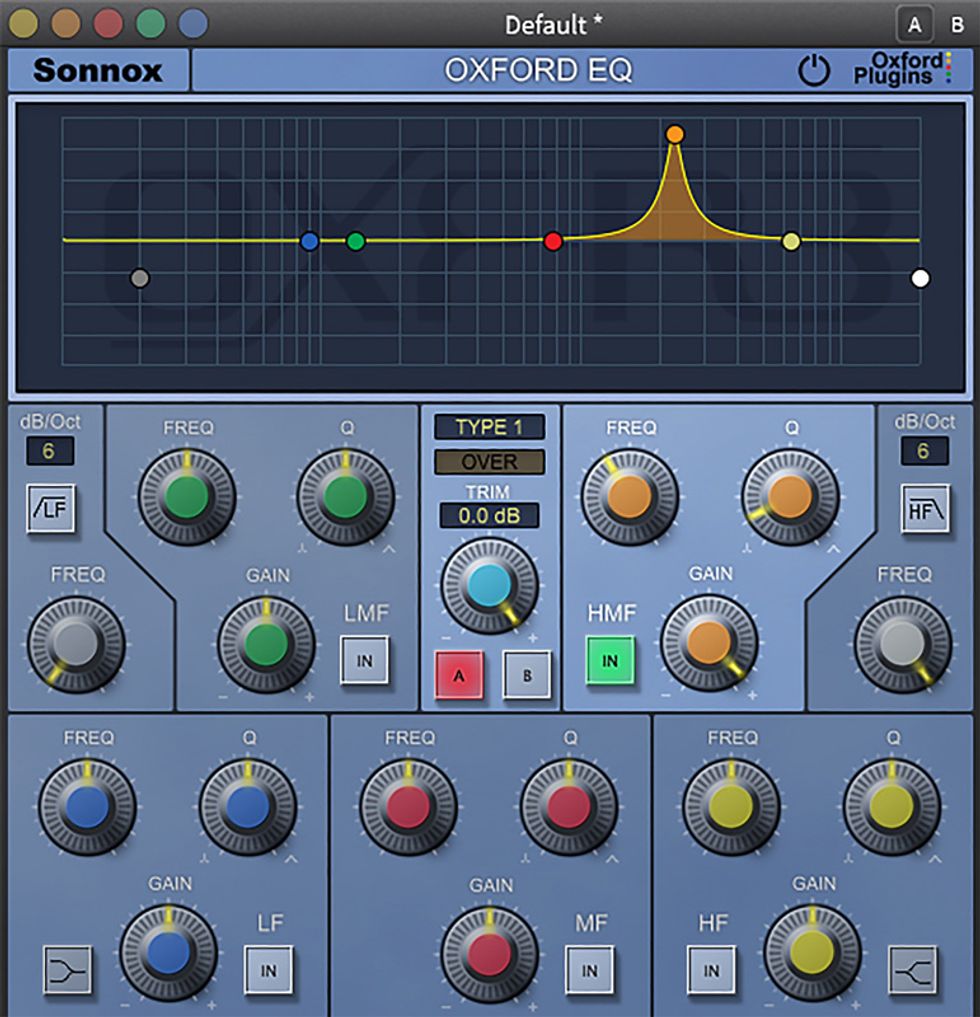The width and height of the screenshot is (980, 1017).
Task: Click the red MF FREQ knob
Action: pyautogui.click(x=409, y=807)
